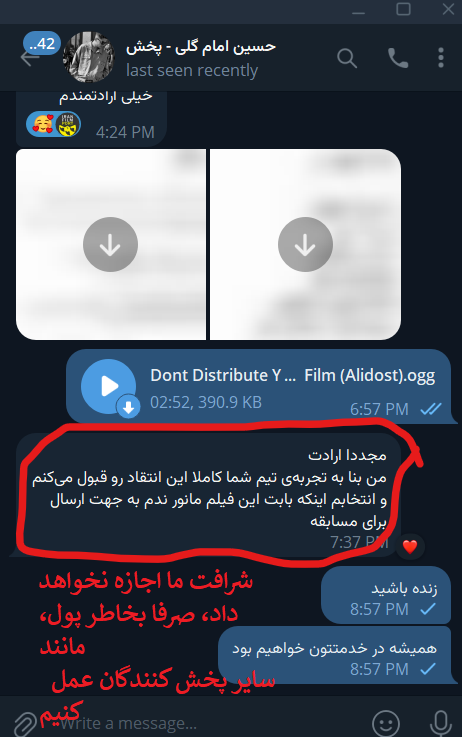Download the left blurred image
Screen dimensions: 462x737
110,244
